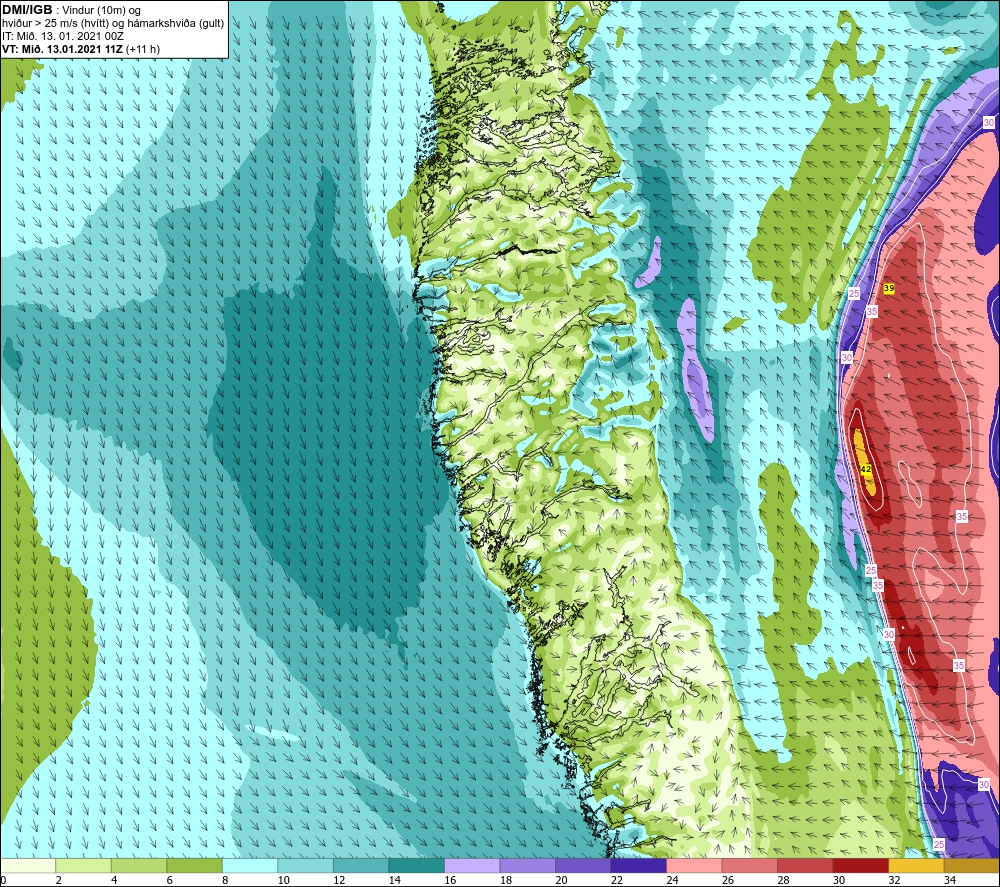Select the legend scale number 22

617,880
